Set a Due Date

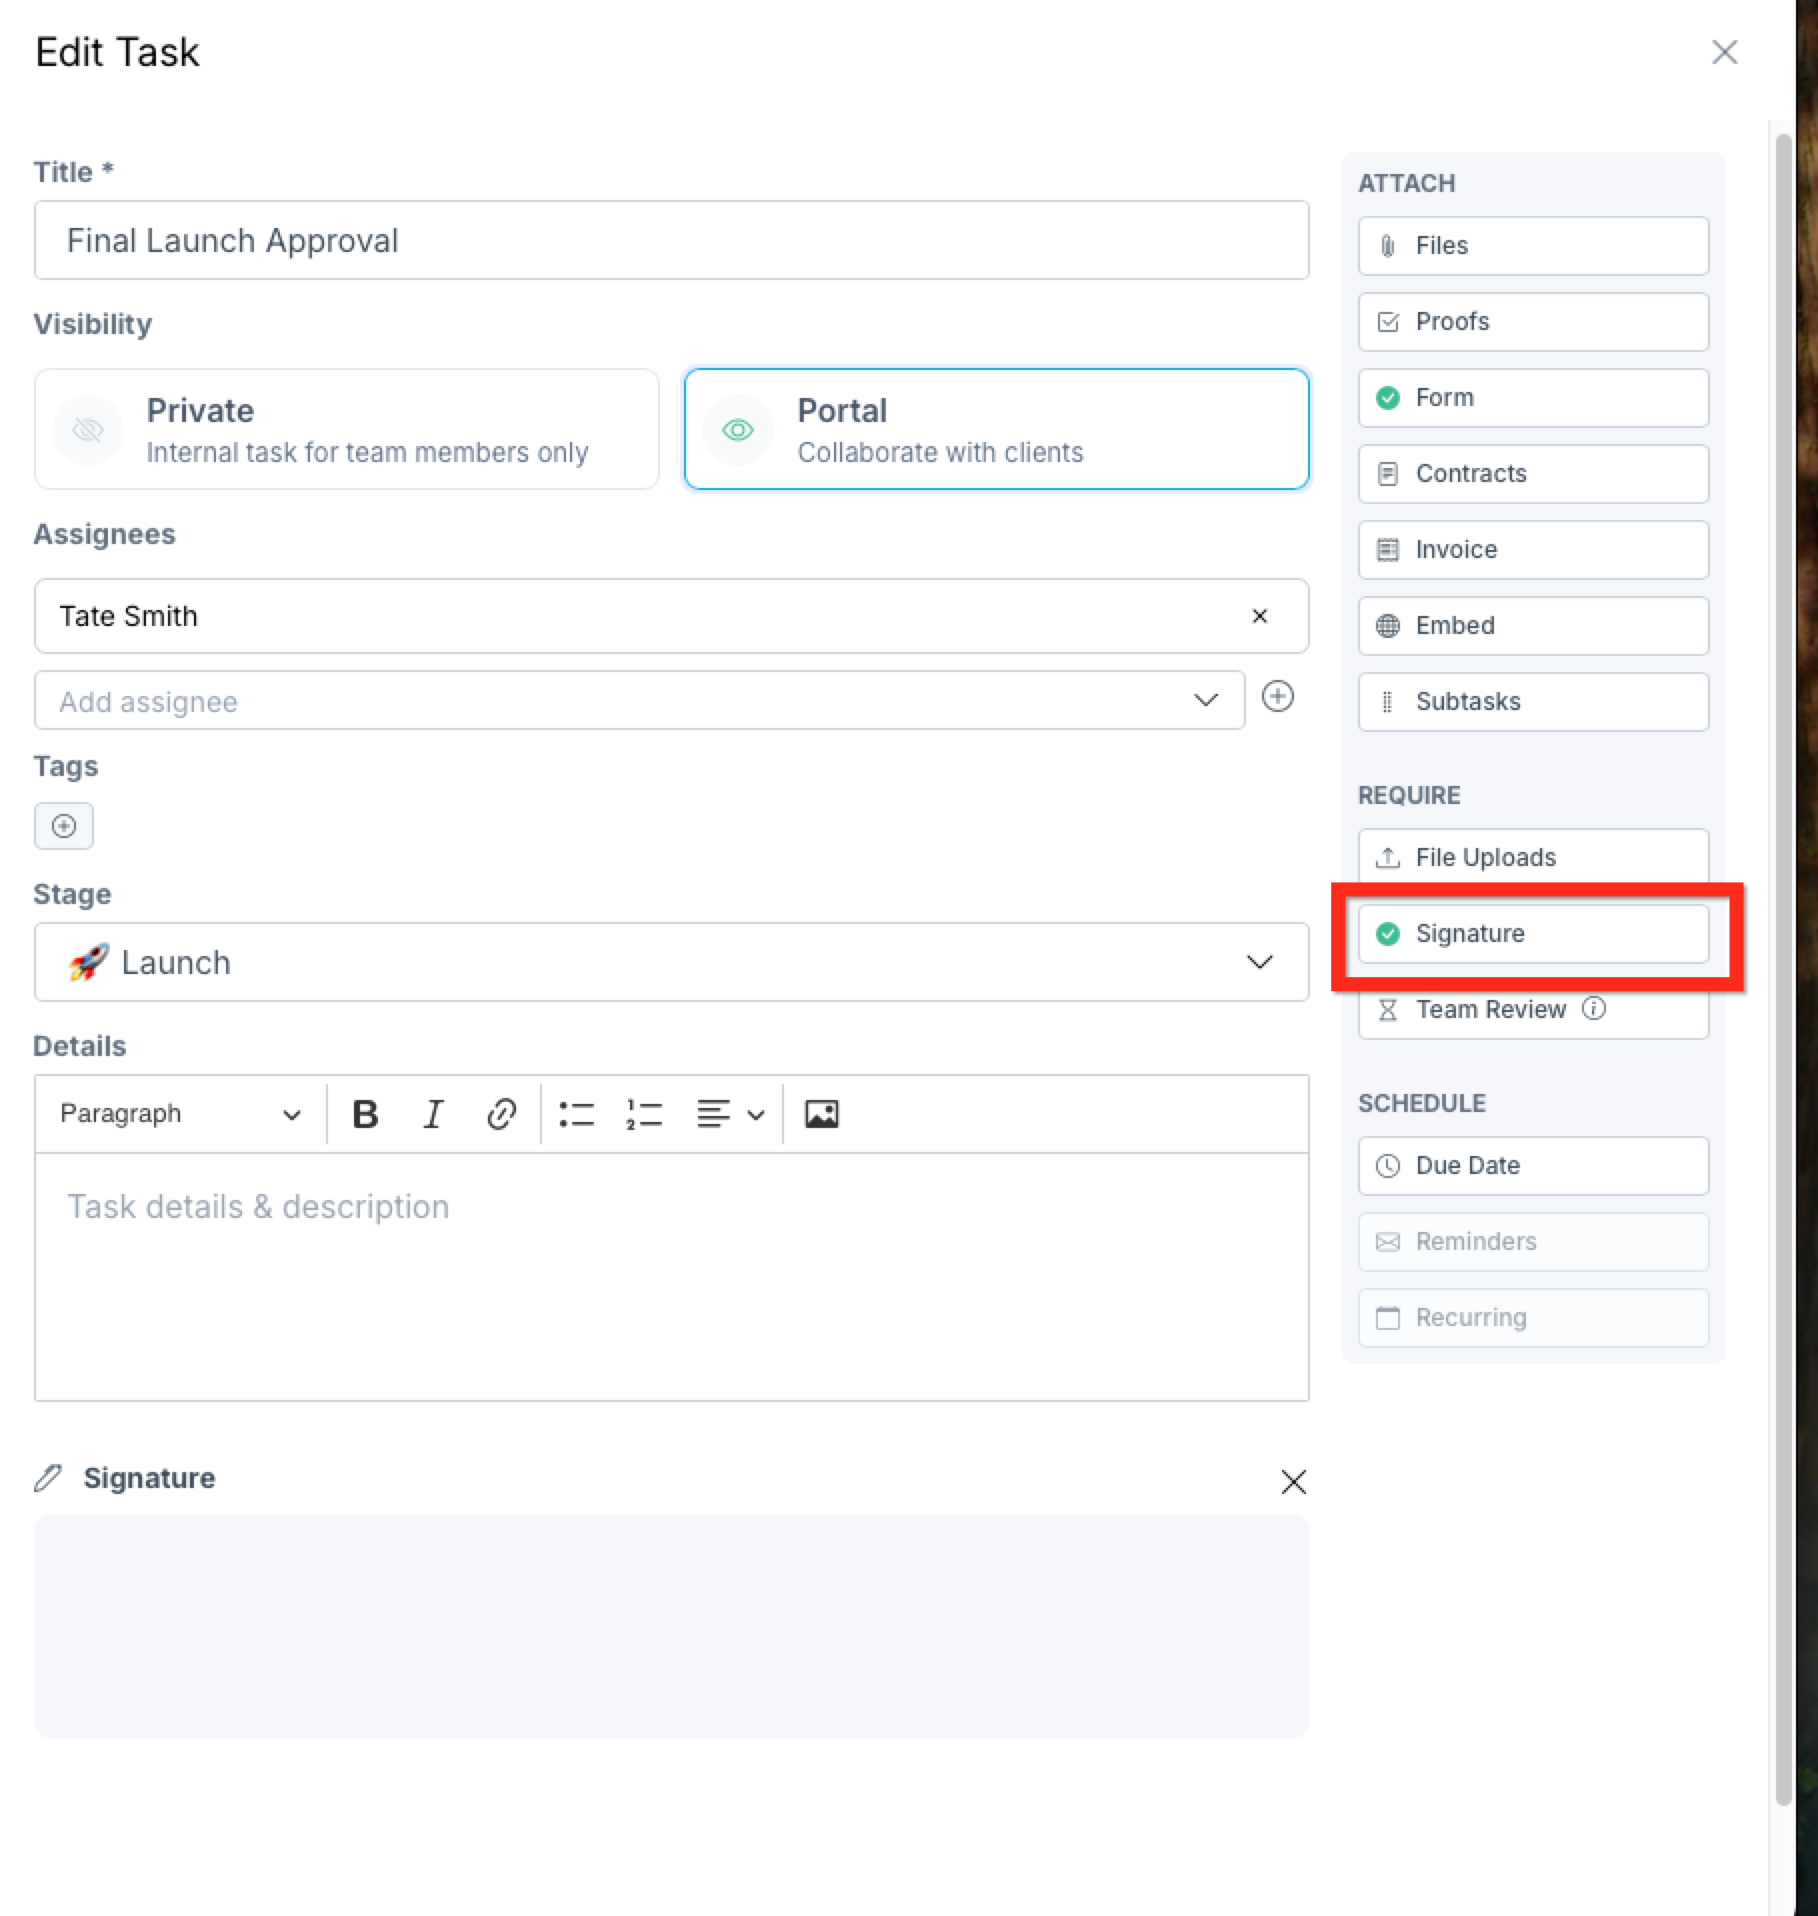(1533, 1166)
